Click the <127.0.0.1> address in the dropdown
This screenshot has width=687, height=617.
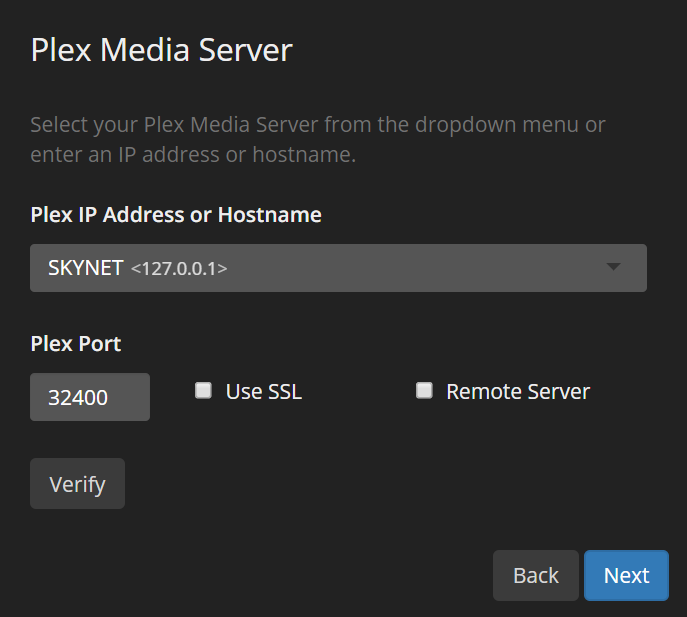tap(179, 269)
